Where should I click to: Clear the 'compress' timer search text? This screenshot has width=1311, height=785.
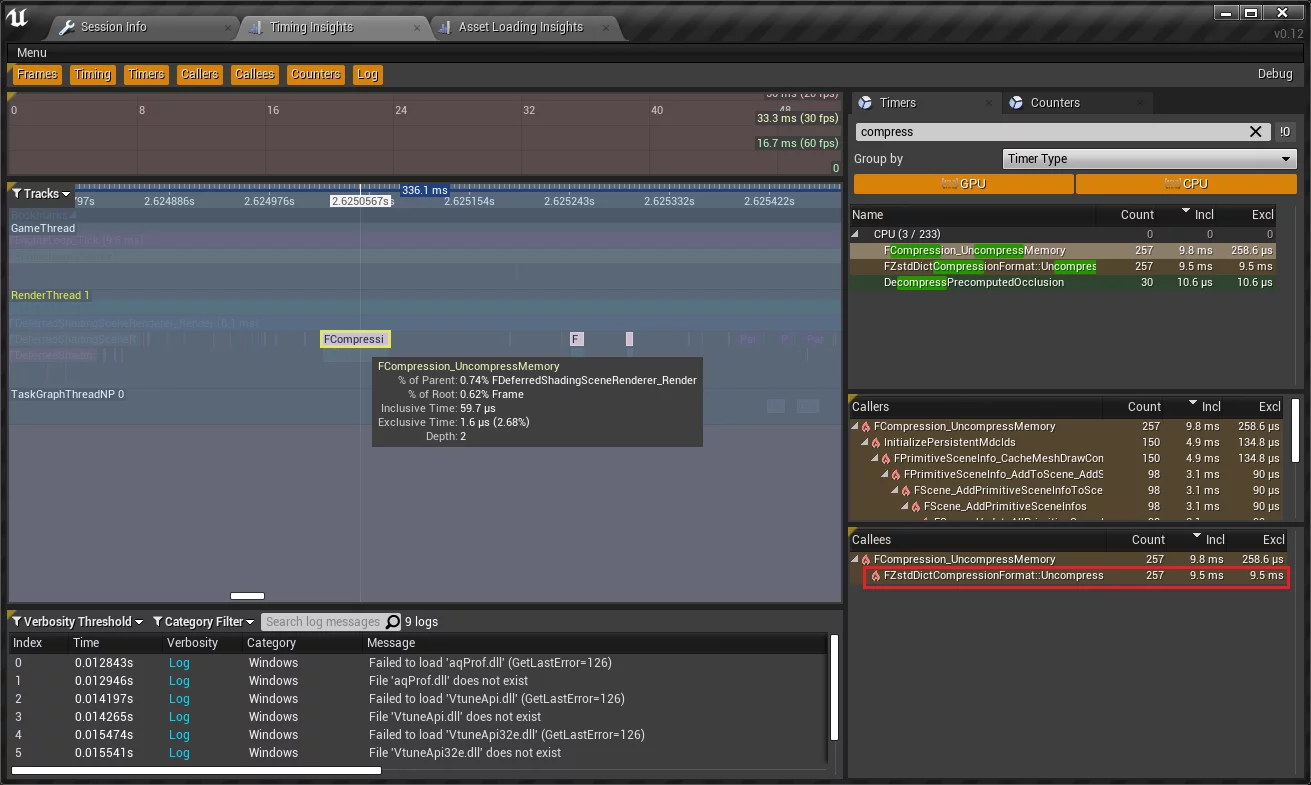pos(1256,132)
